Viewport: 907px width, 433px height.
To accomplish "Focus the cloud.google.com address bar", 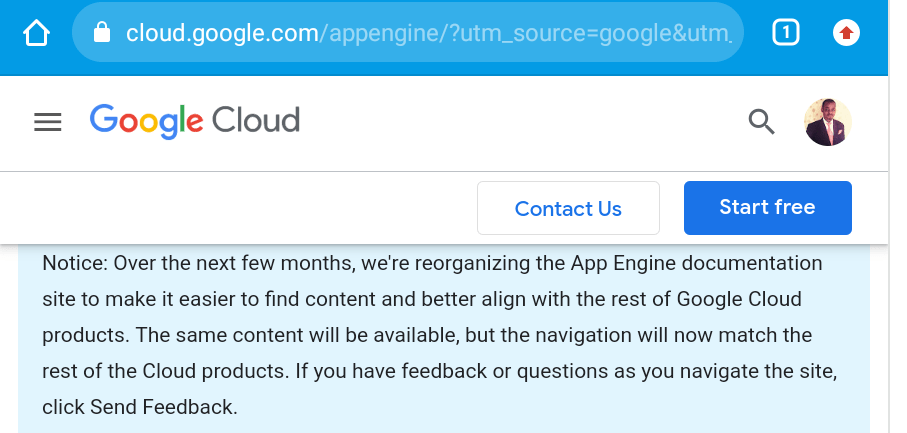I will pos(408,32).
